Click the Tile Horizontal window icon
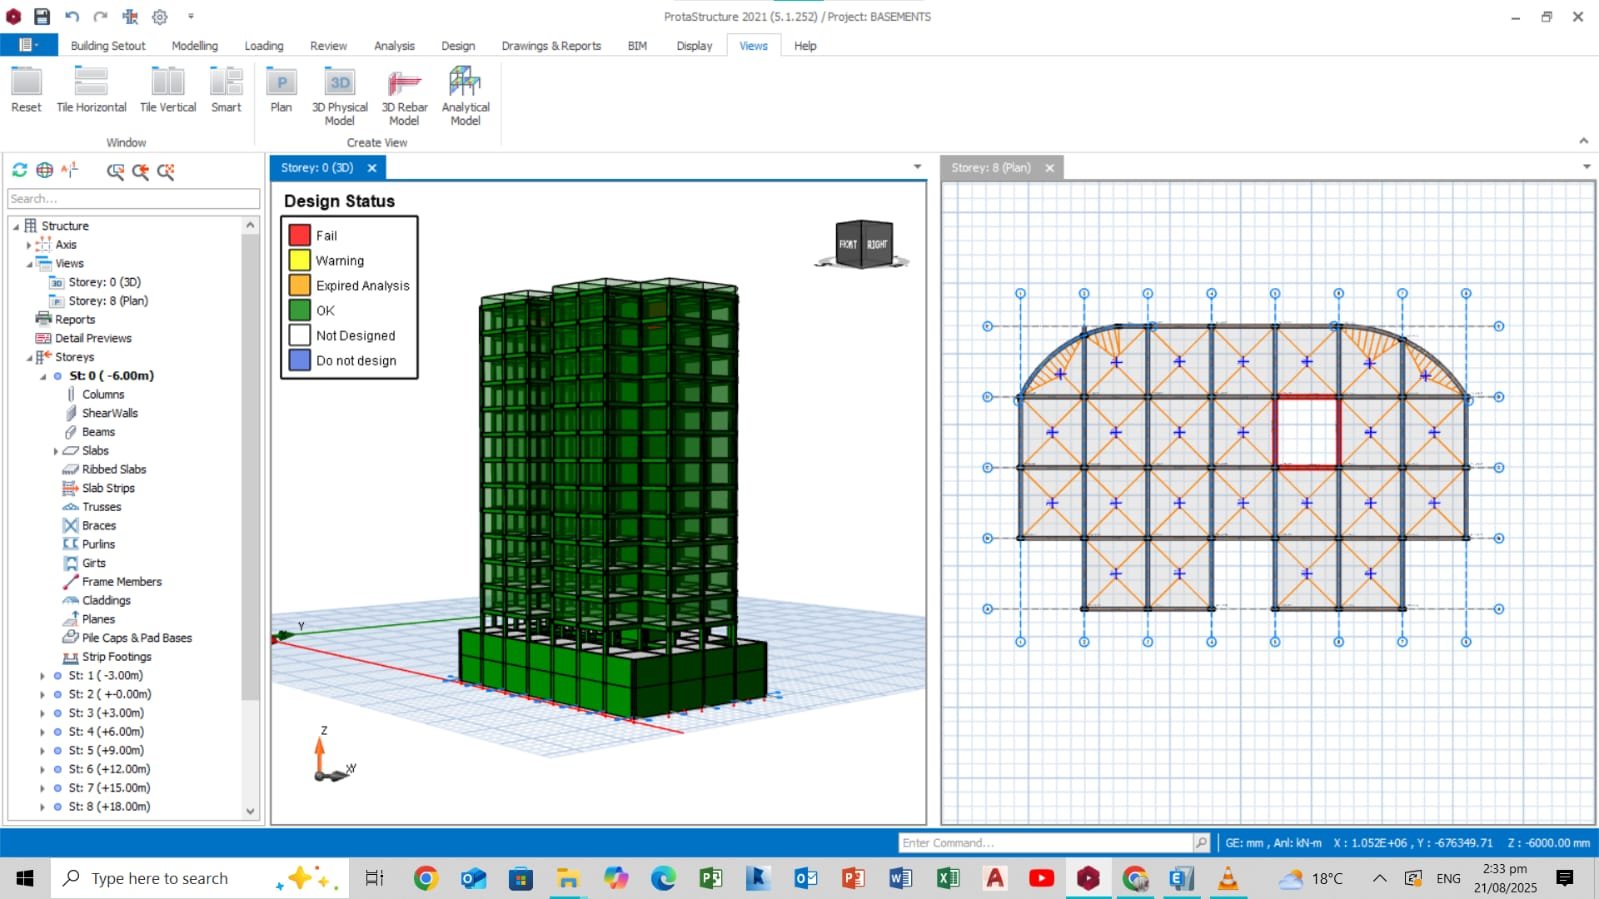The image size is (1599, 899). 91,84
